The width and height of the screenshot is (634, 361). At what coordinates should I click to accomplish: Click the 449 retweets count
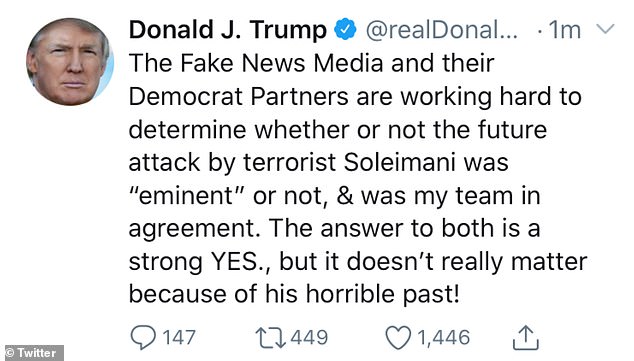click(309, 338)
